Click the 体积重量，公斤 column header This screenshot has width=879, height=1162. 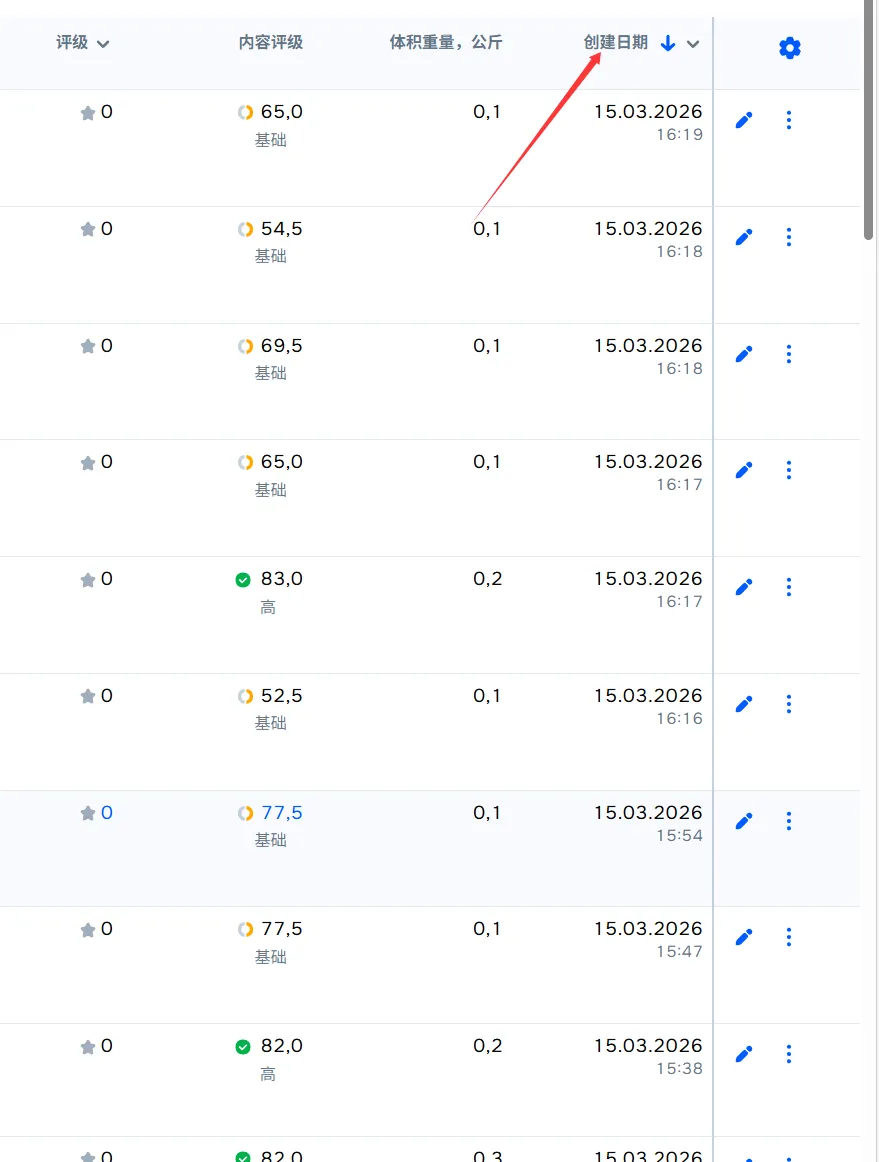[445, 42]
